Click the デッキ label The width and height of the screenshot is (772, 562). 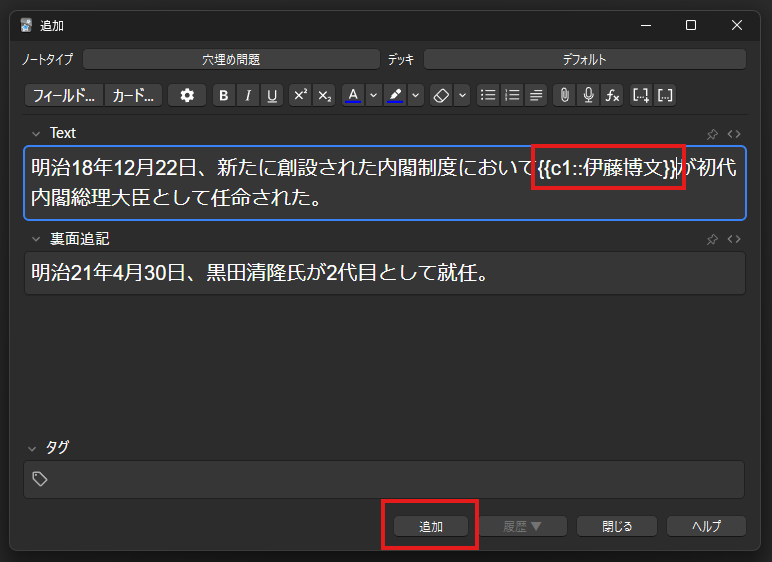tap(401, 60)
